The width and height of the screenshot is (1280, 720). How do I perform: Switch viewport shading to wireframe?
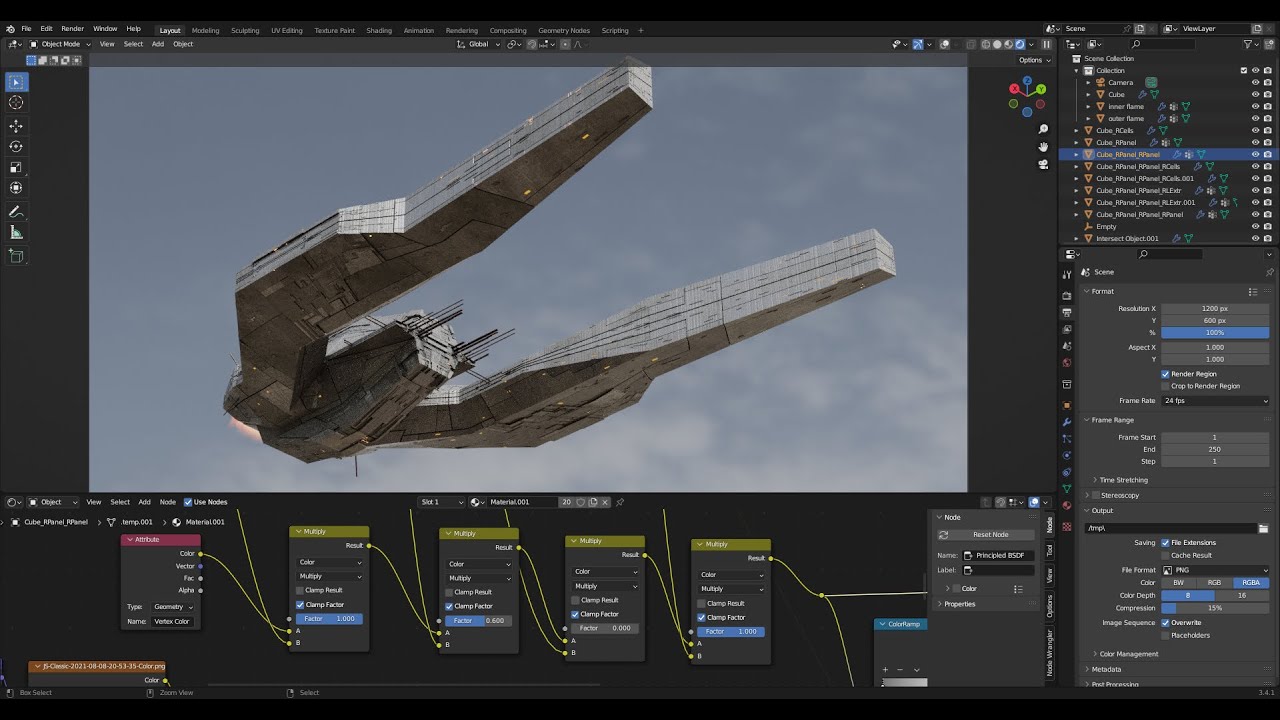(x=985, y=44)
